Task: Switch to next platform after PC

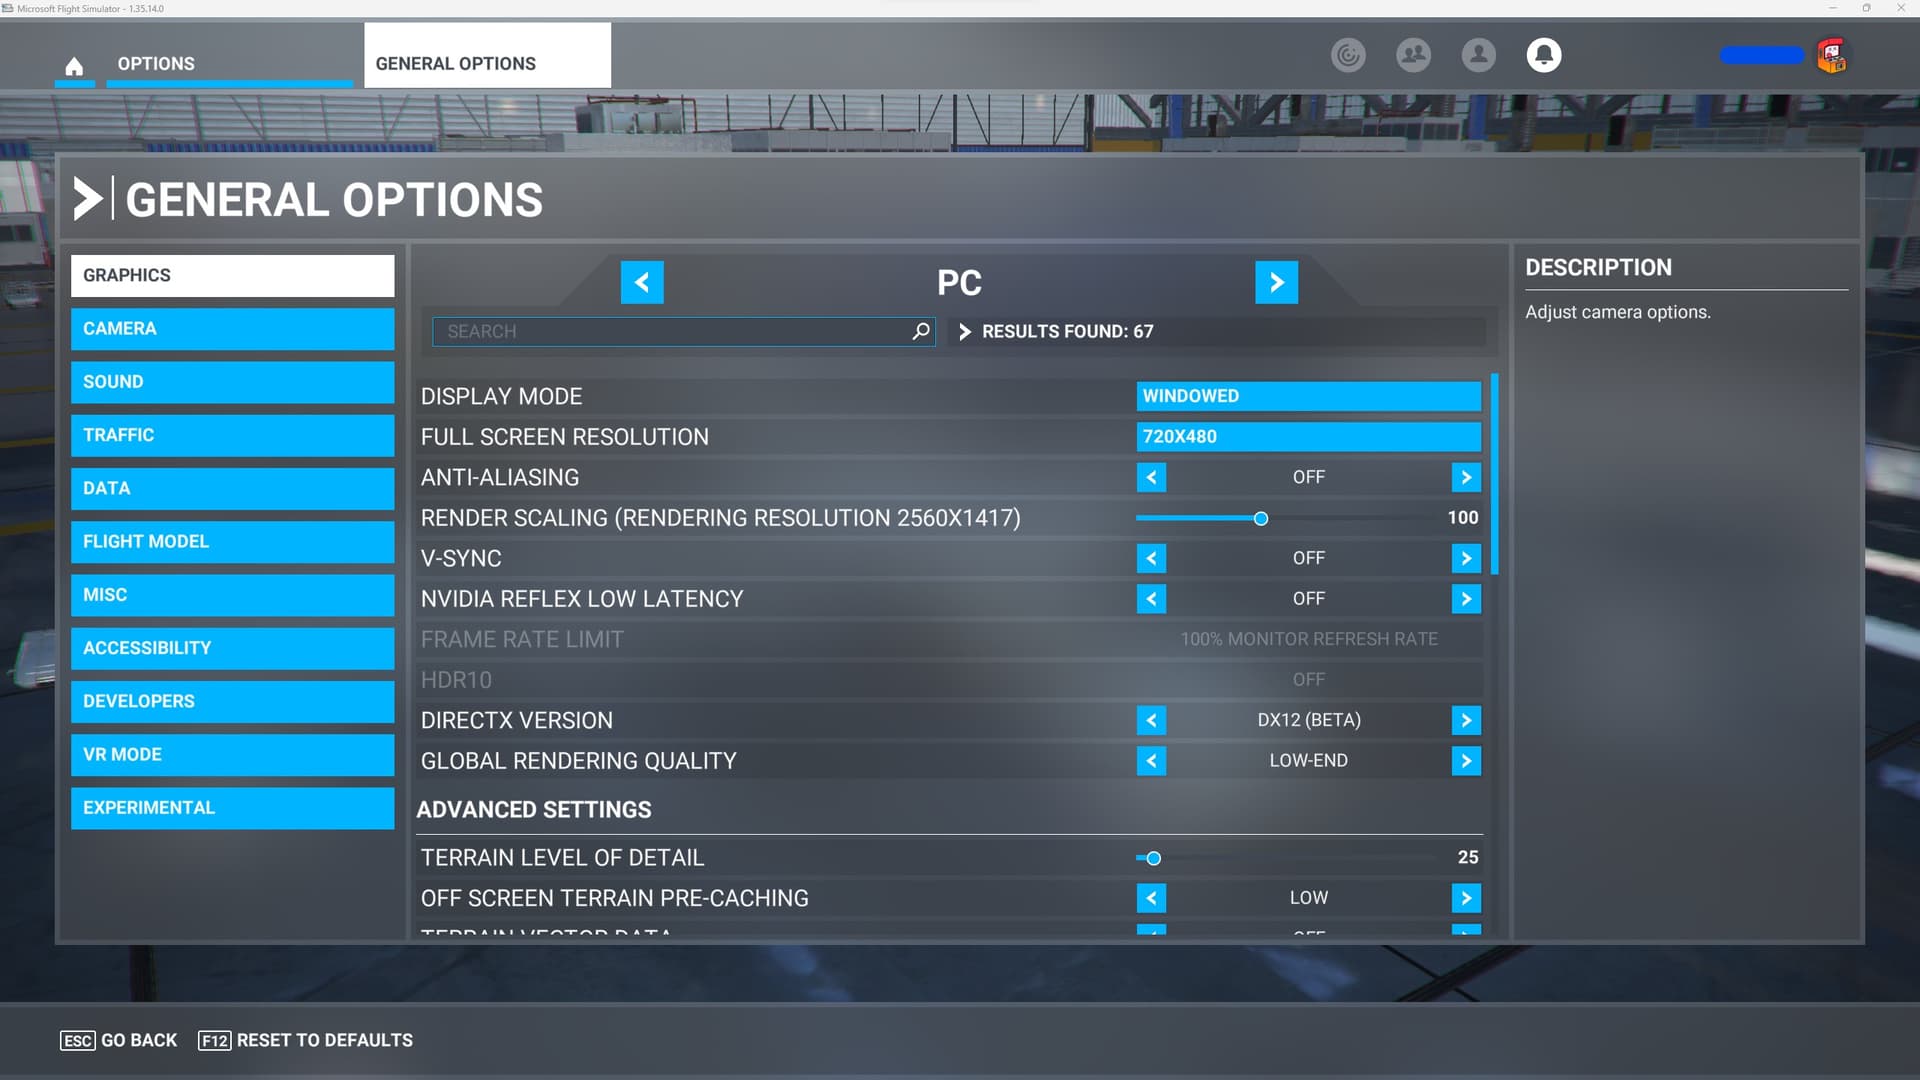Action: pos(1276,283)
